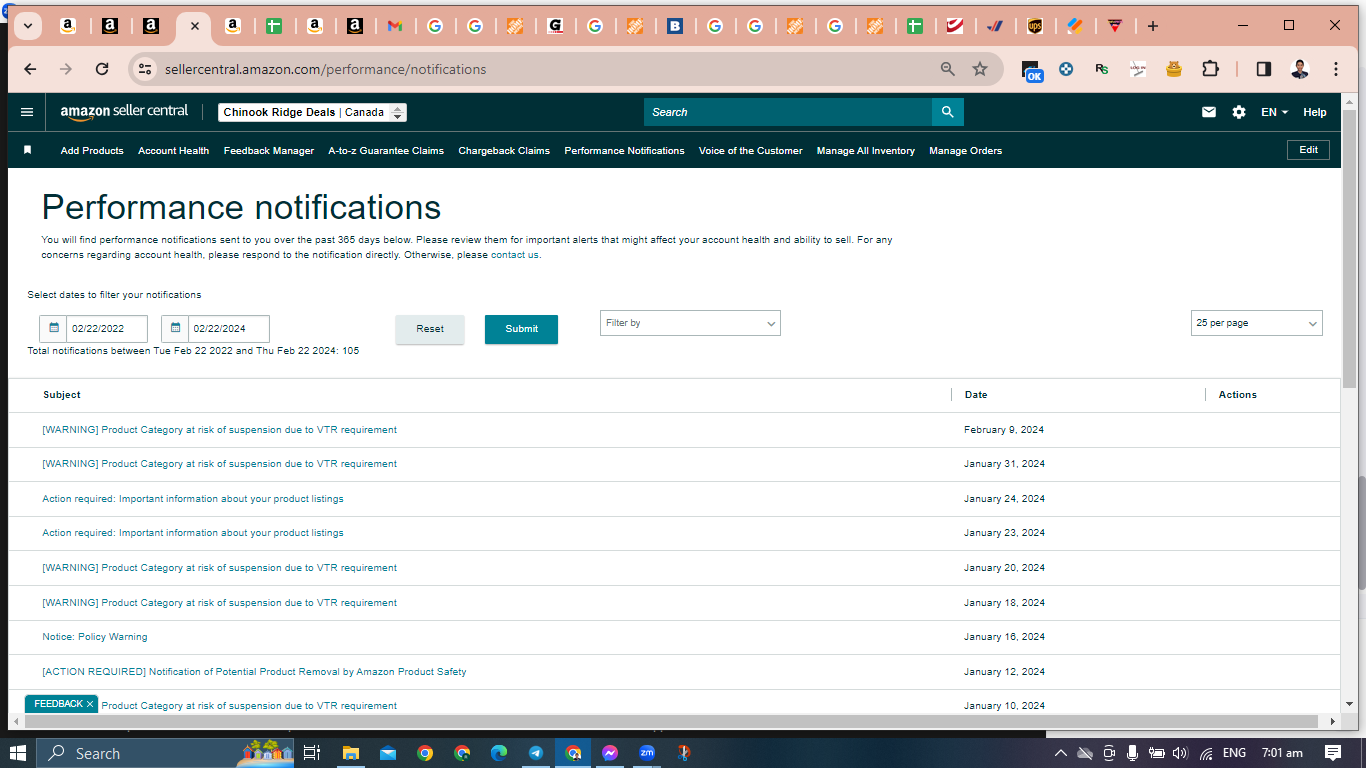This screenshot has width=1366, height=768.
Task: Click the Seller Central search field
Action: coord(788,112)
